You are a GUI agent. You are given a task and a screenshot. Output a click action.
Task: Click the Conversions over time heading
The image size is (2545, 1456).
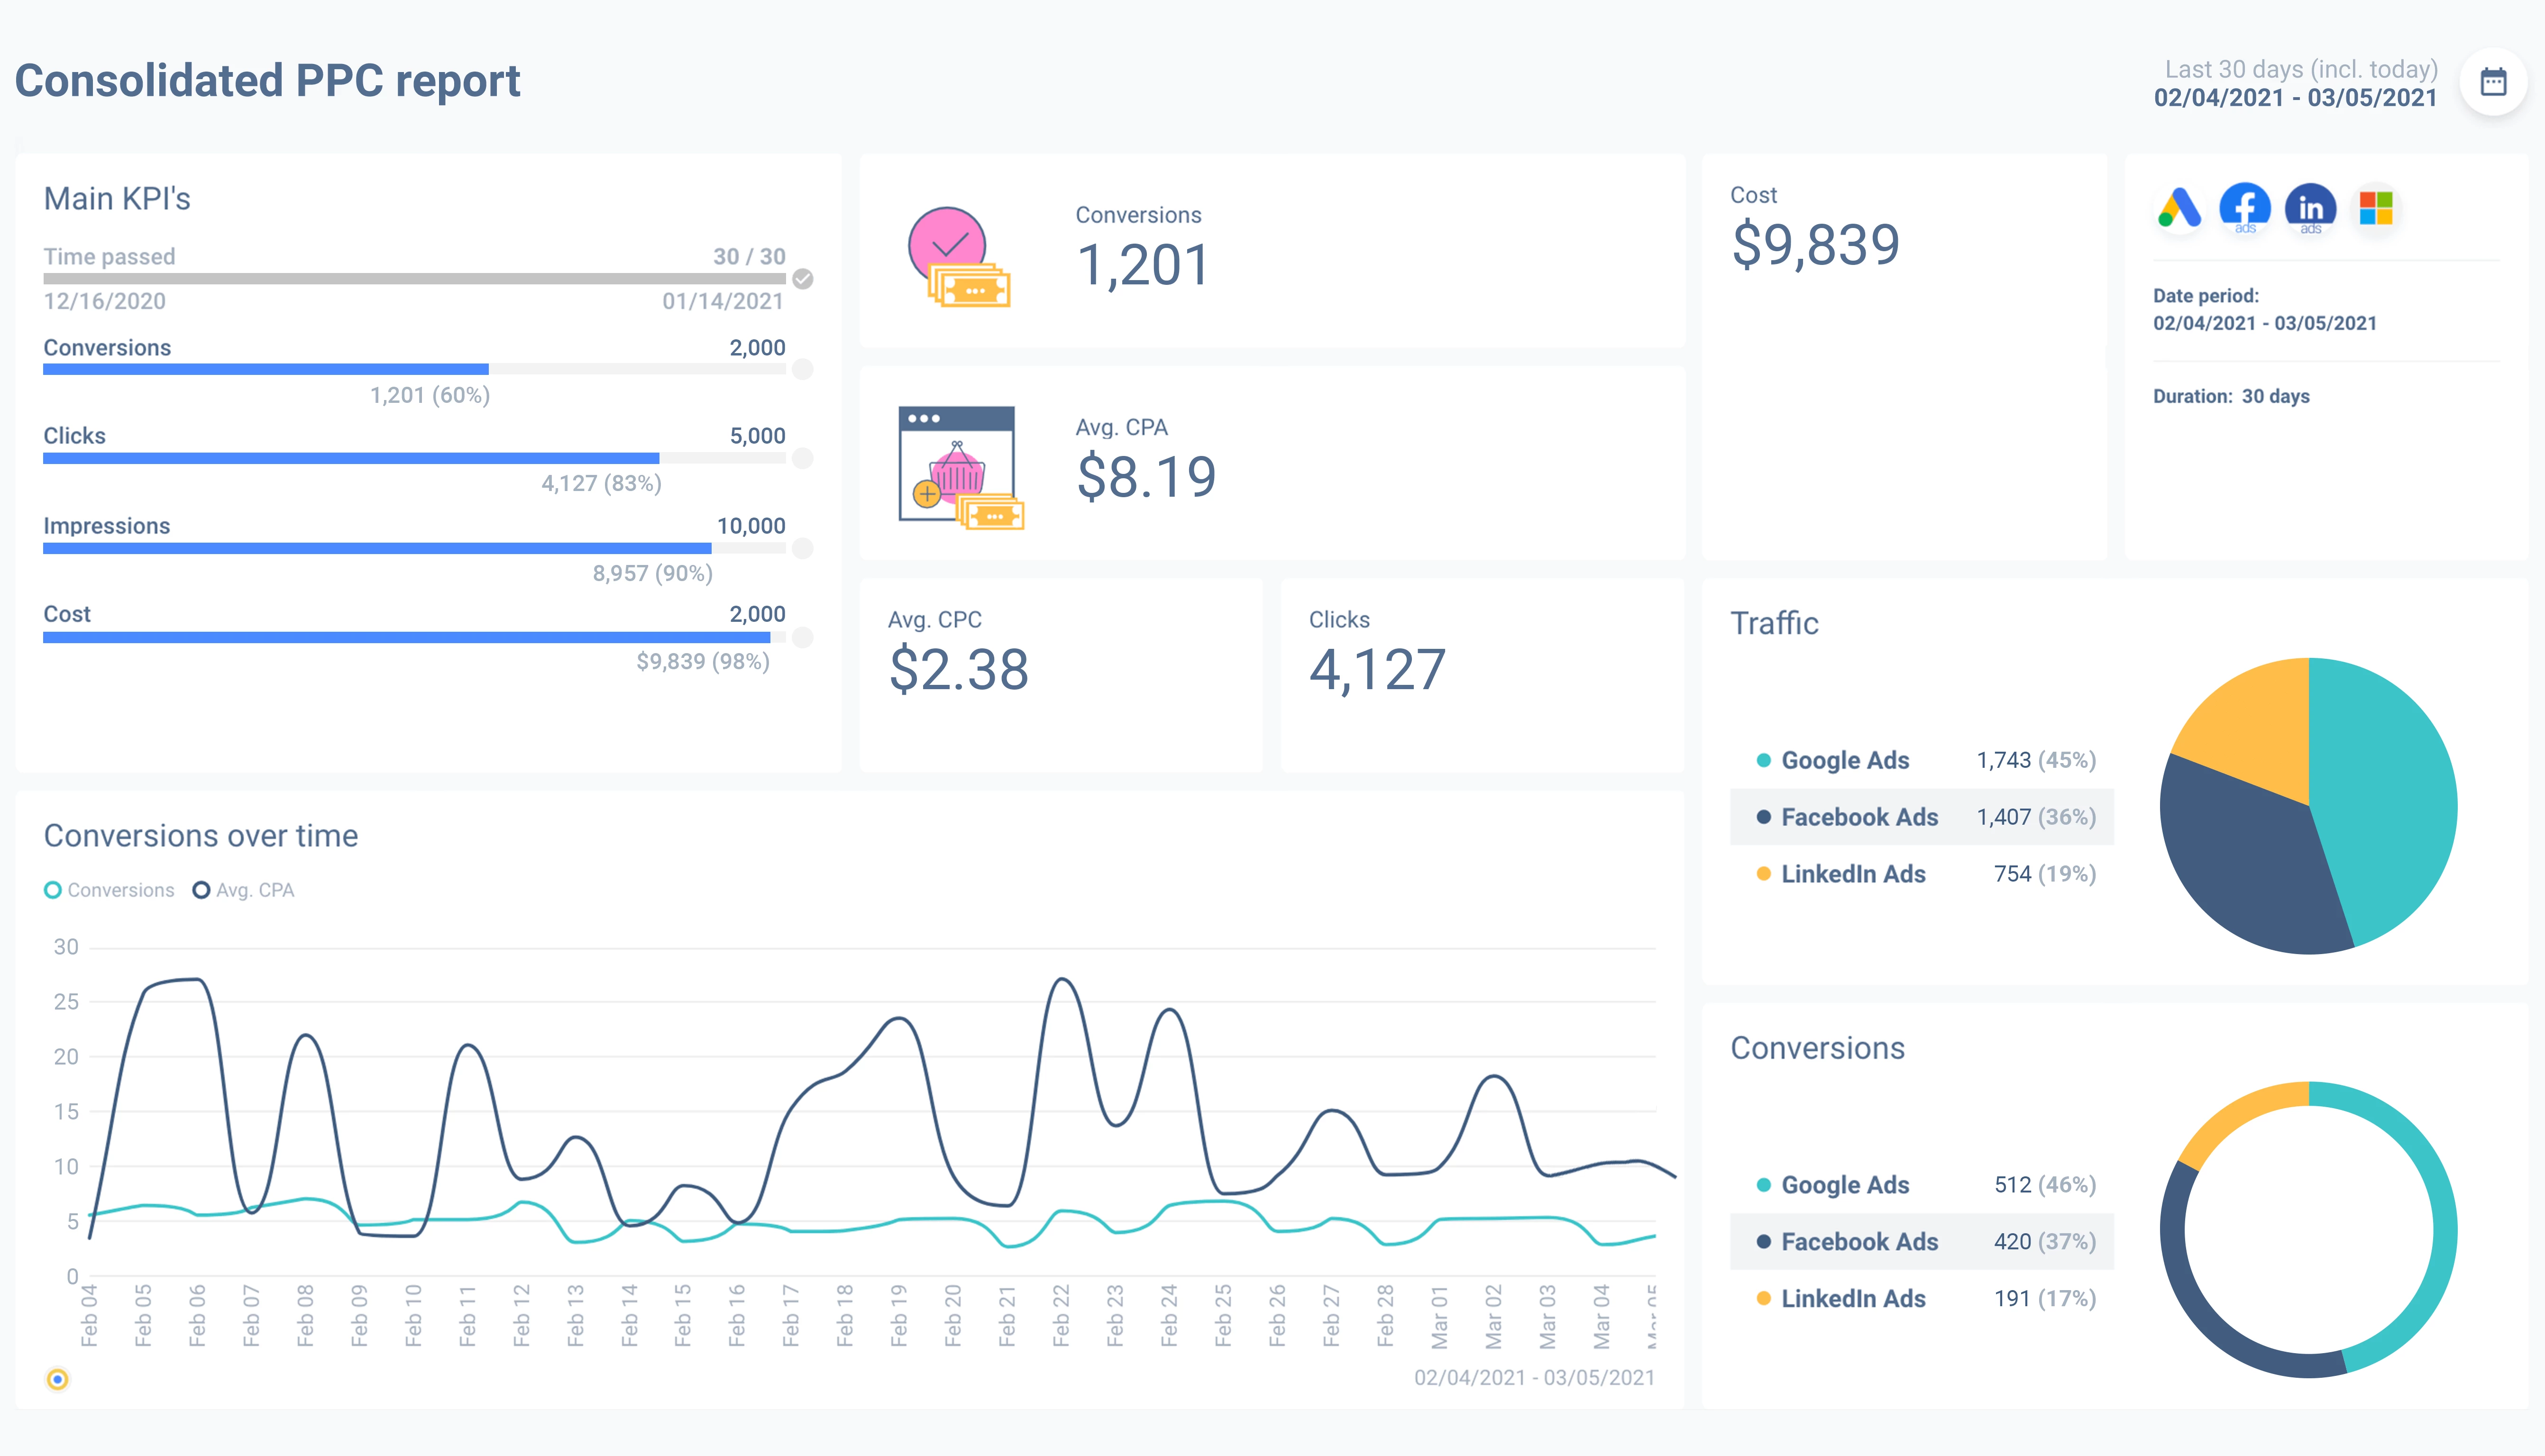click(x=201, y=836)
